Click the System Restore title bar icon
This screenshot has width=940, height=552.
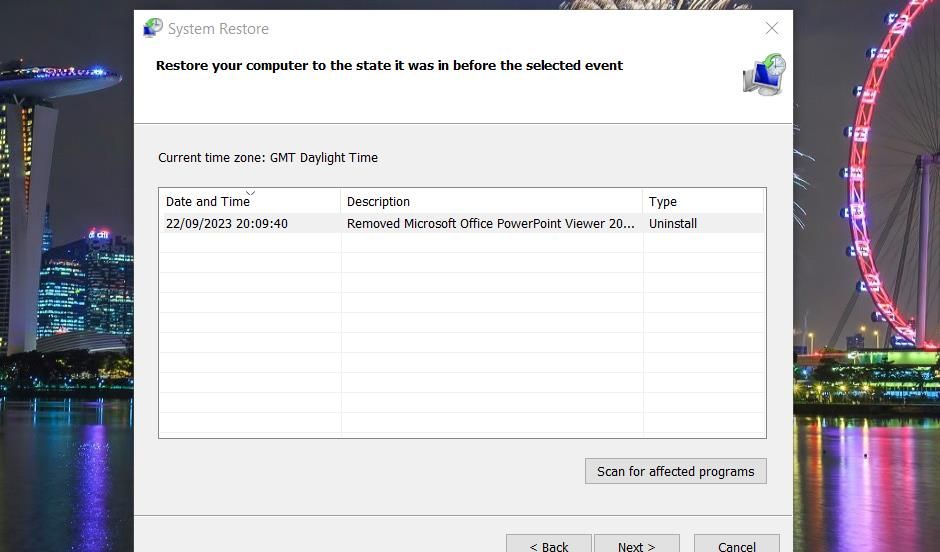[x=153, y=28]
